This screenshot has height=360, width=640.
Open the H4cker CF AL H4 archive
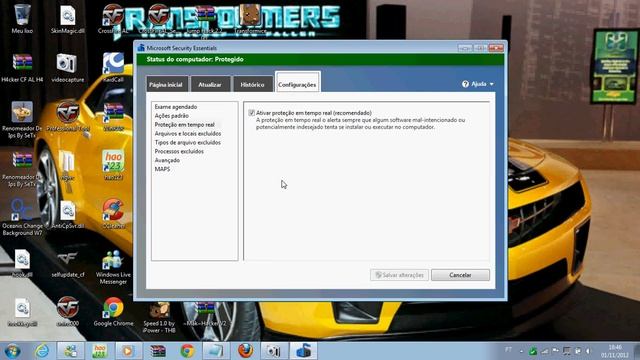[22, 67]
